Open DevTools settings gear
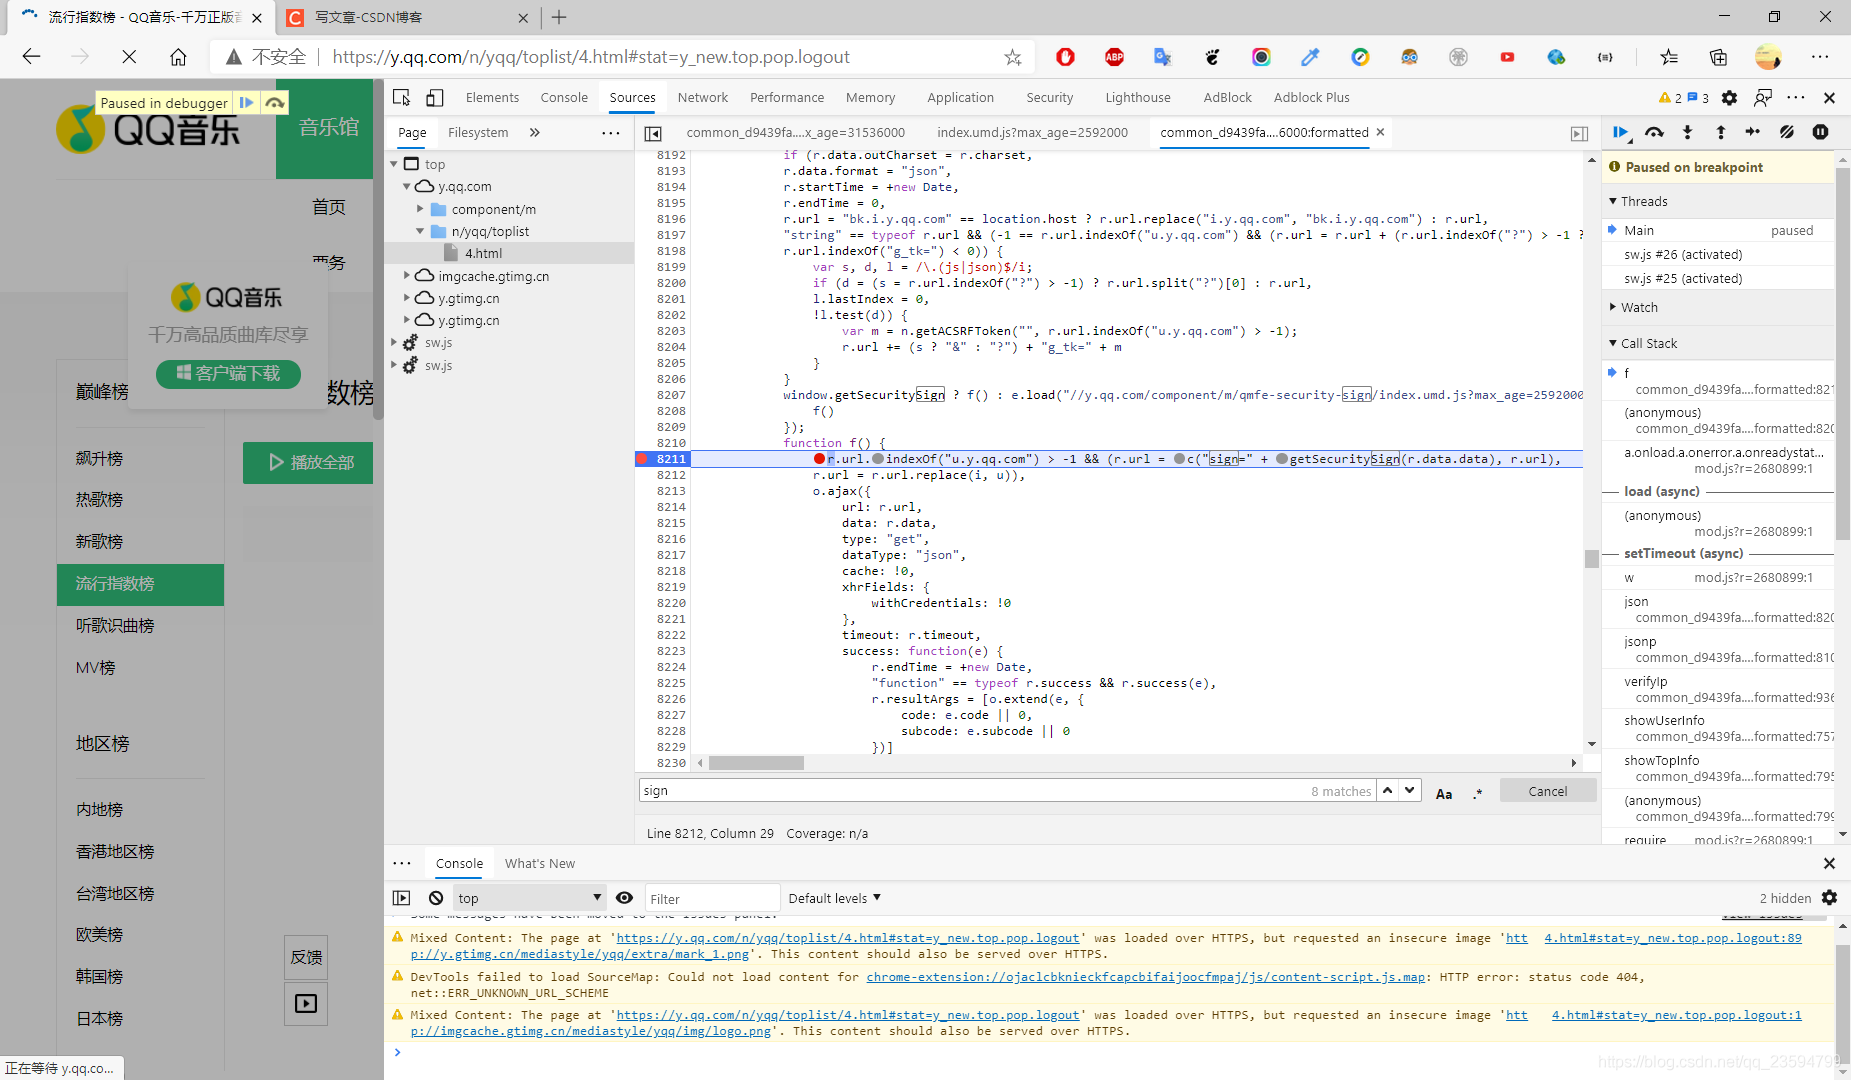The width and height of the screenshot is (1851, 1080). coord(1729,97)
